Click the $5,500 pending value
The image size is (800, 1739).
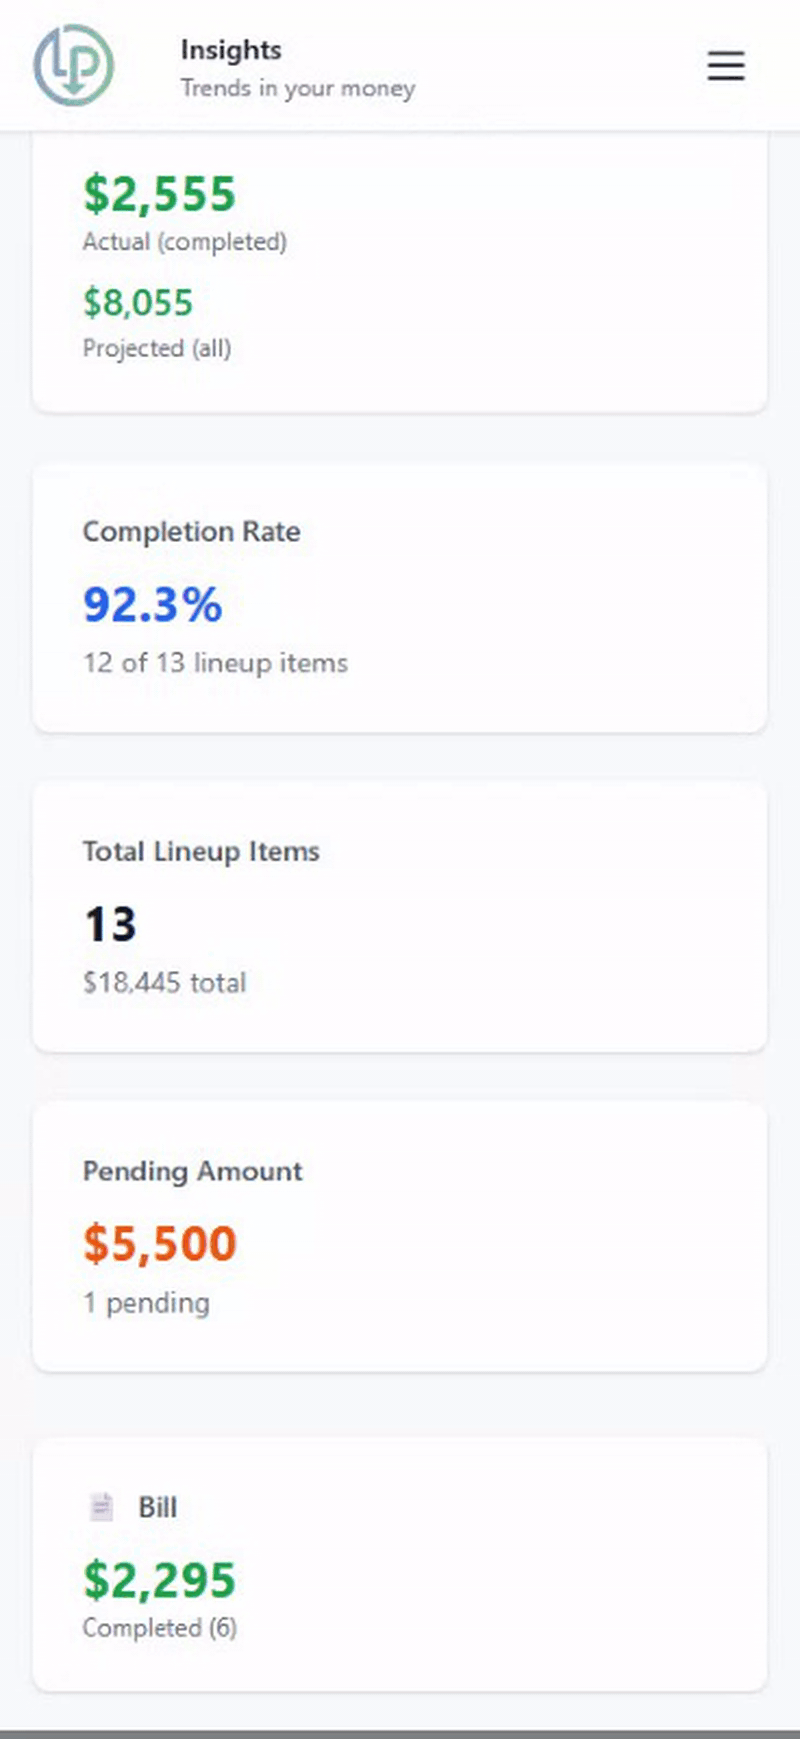click(159, 1243)
